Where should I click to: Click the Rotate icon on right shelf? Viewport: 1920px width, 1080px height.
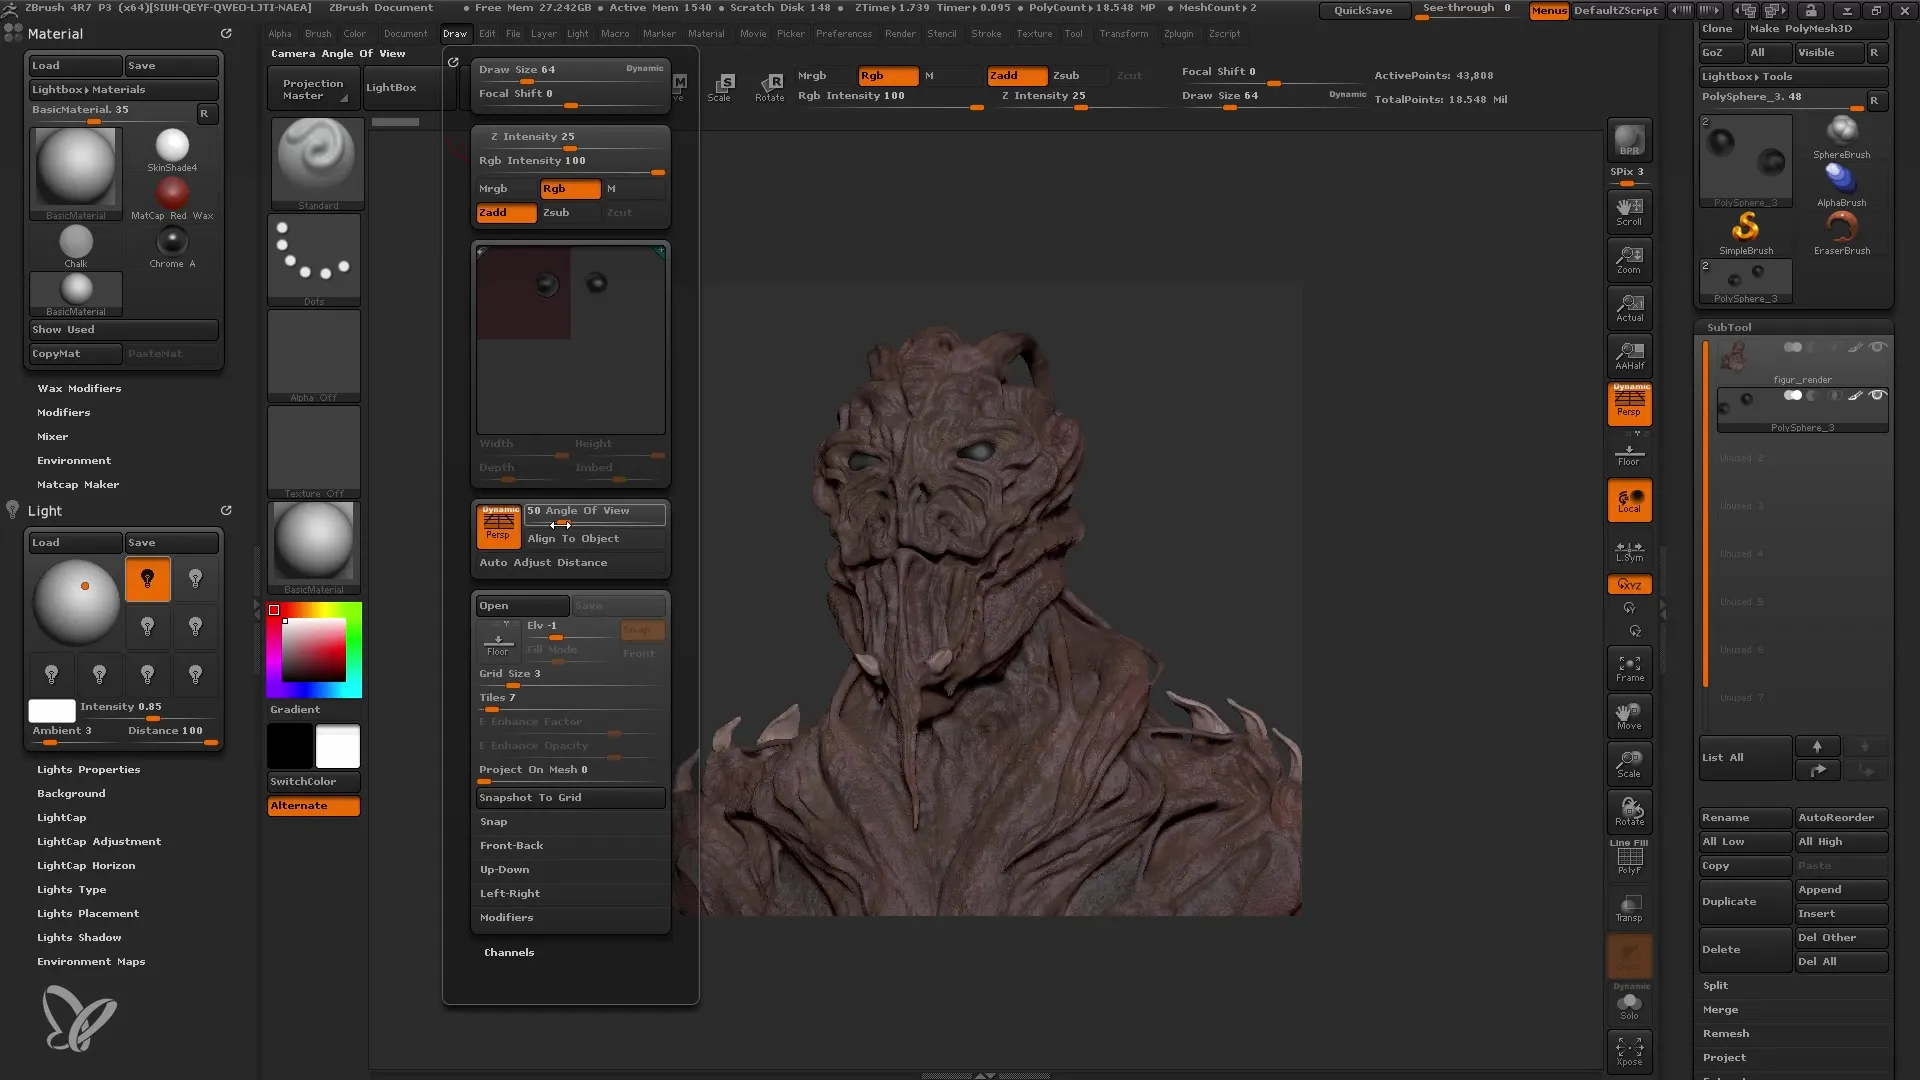(x=1629, y=813)
